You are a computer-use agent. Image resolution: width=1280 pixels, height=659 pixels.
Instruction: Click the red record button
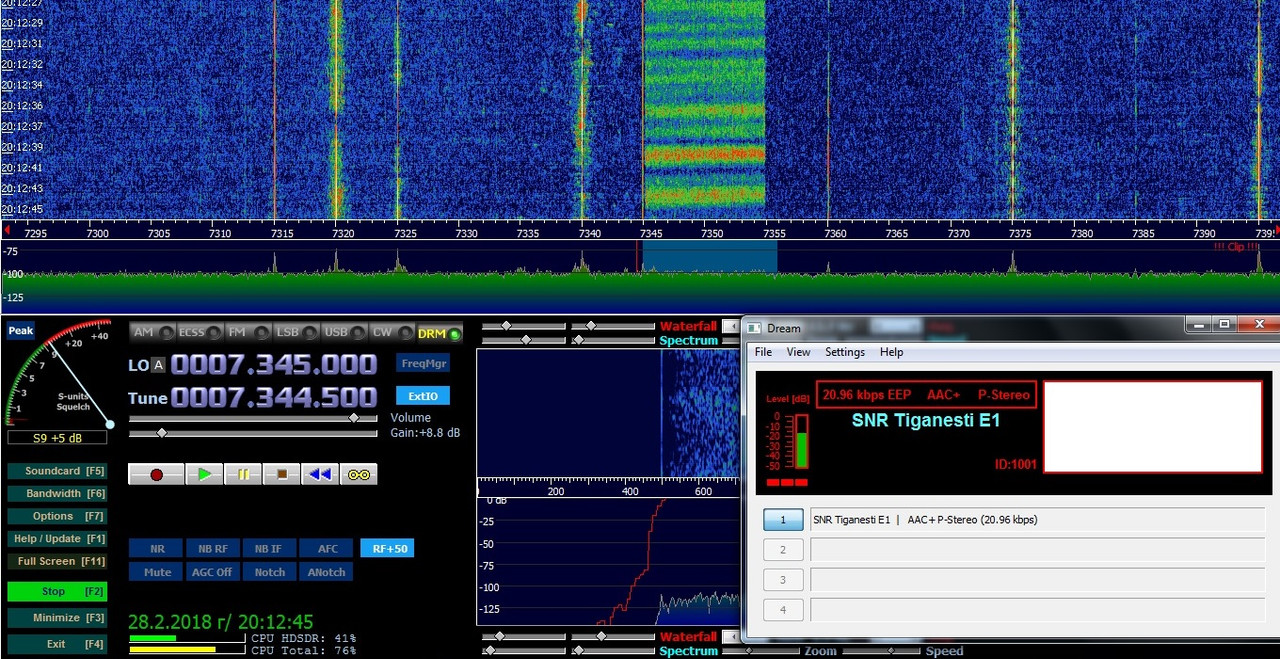pyautogui.click(x=156, y=474)
